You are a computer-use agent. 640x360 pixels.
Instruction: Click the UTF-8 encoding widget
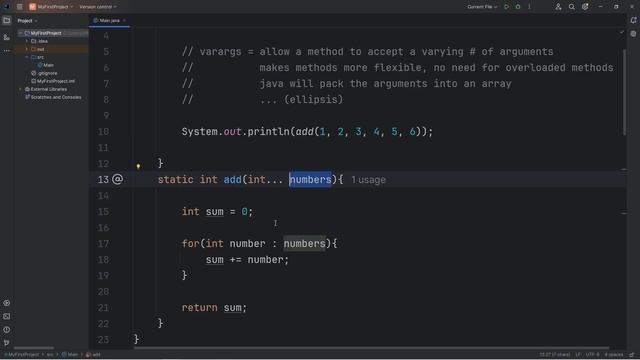593,355
